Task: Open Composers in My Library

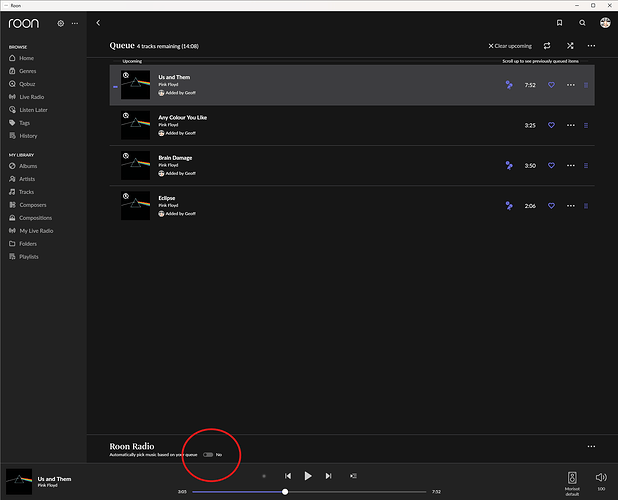Action: click(x=28, y=205)
